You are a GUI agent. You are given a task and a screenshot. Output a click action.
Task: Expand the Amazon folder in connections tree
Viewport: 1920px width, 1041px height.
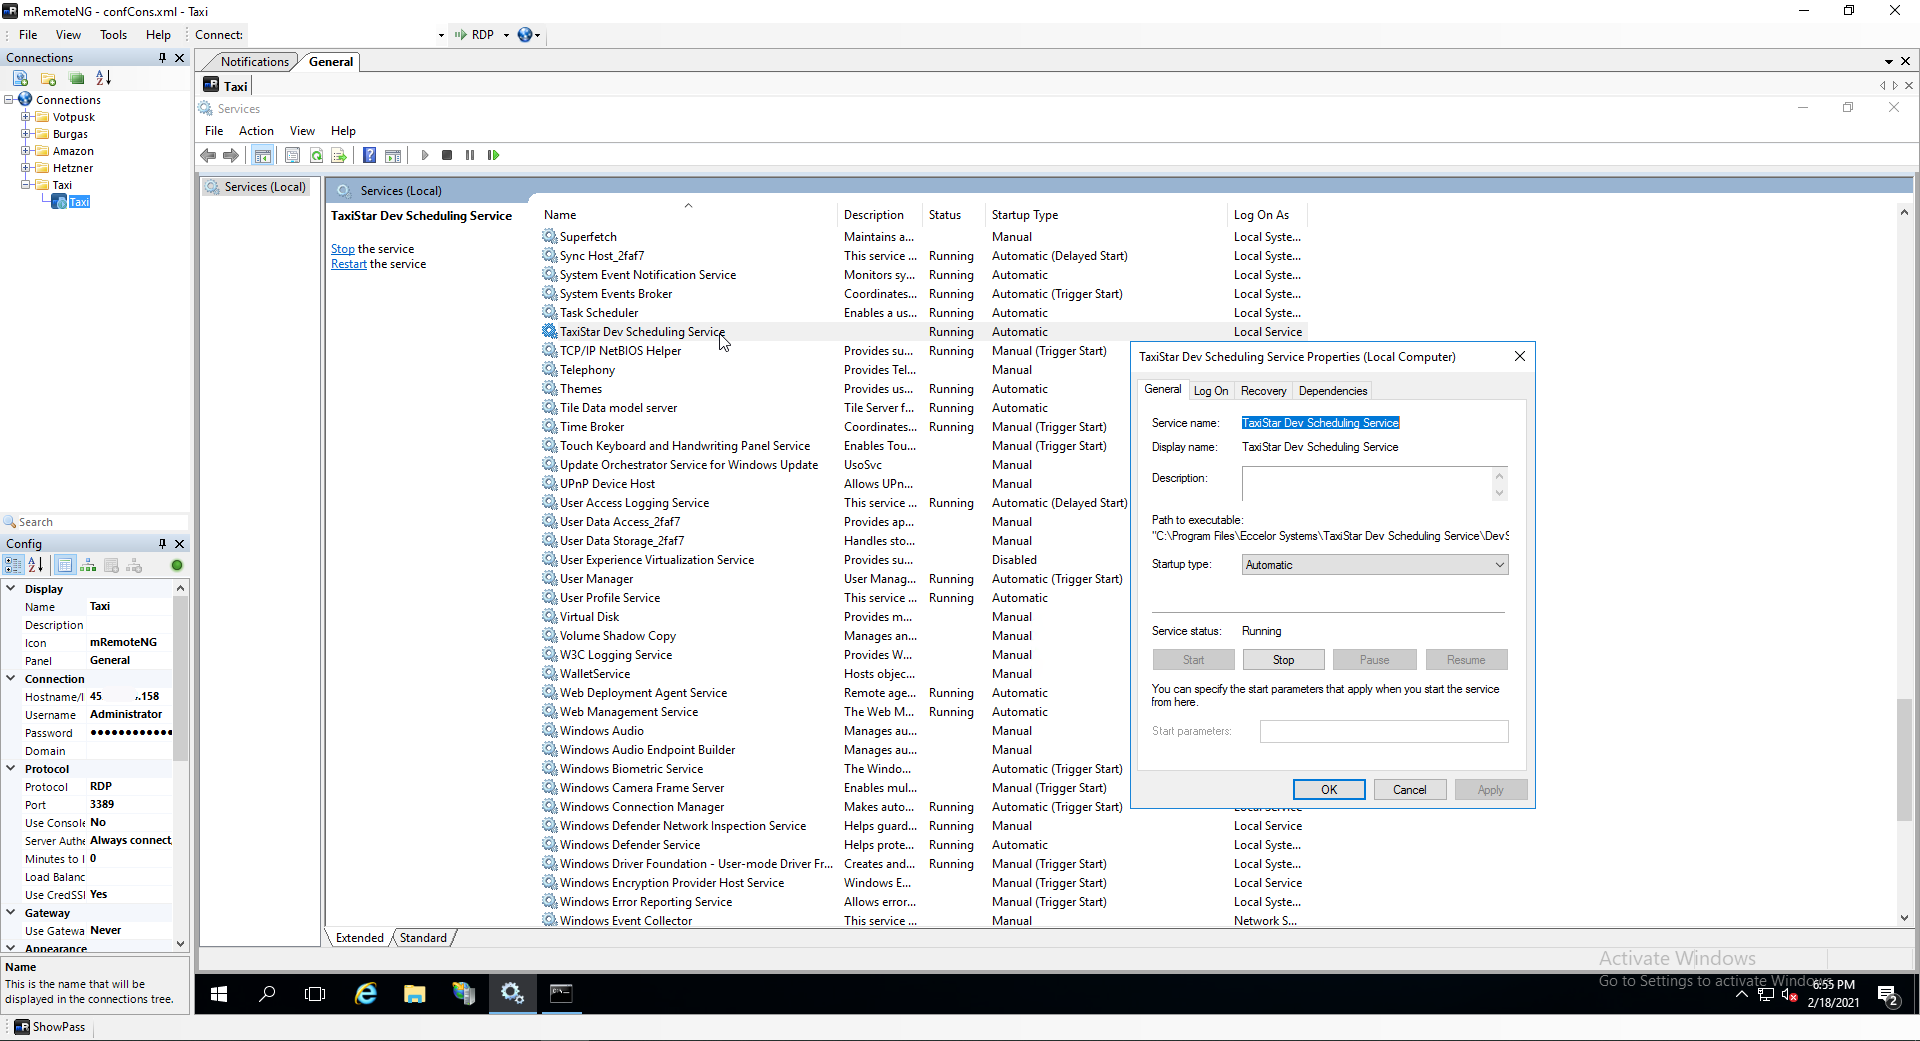[26, 151]
